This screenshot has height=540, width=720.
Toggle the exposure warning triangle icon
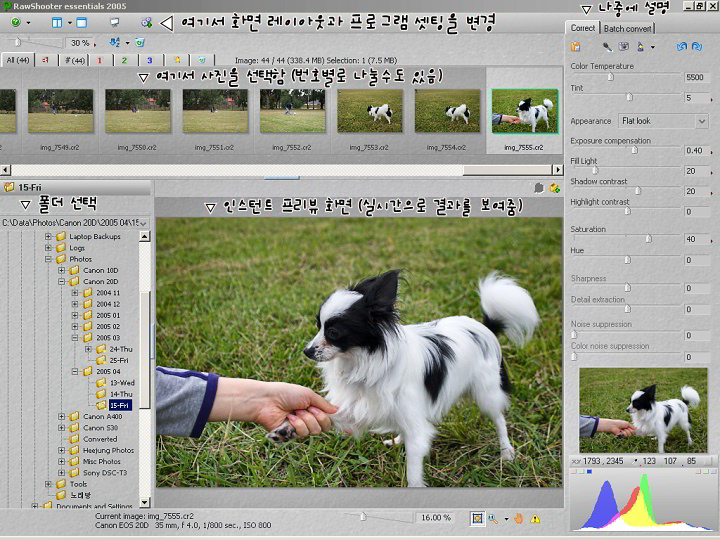pyautogui.click(x=535, y=519)
